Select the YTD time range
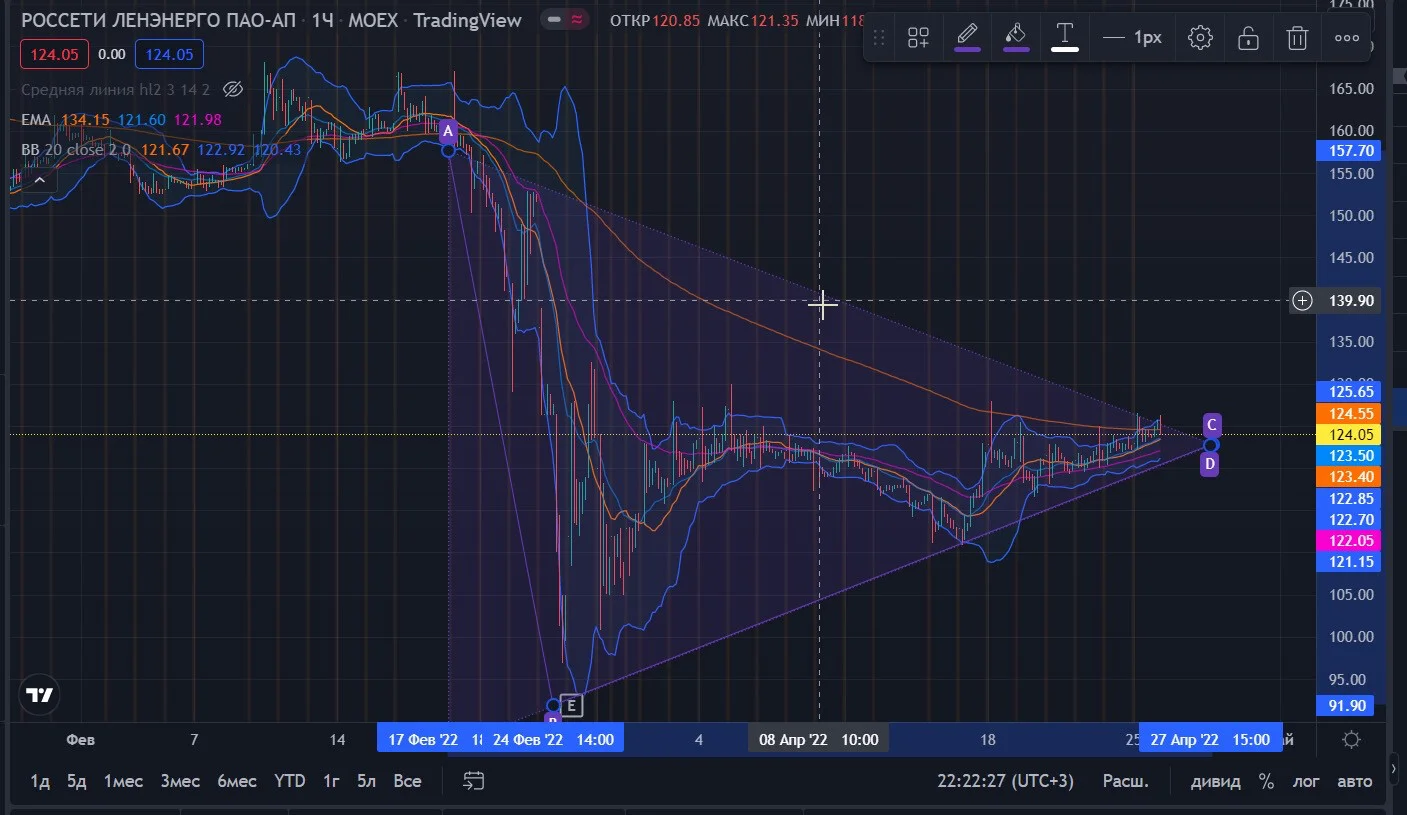Viewport: 1407px width, 815px height. point(290,781)
